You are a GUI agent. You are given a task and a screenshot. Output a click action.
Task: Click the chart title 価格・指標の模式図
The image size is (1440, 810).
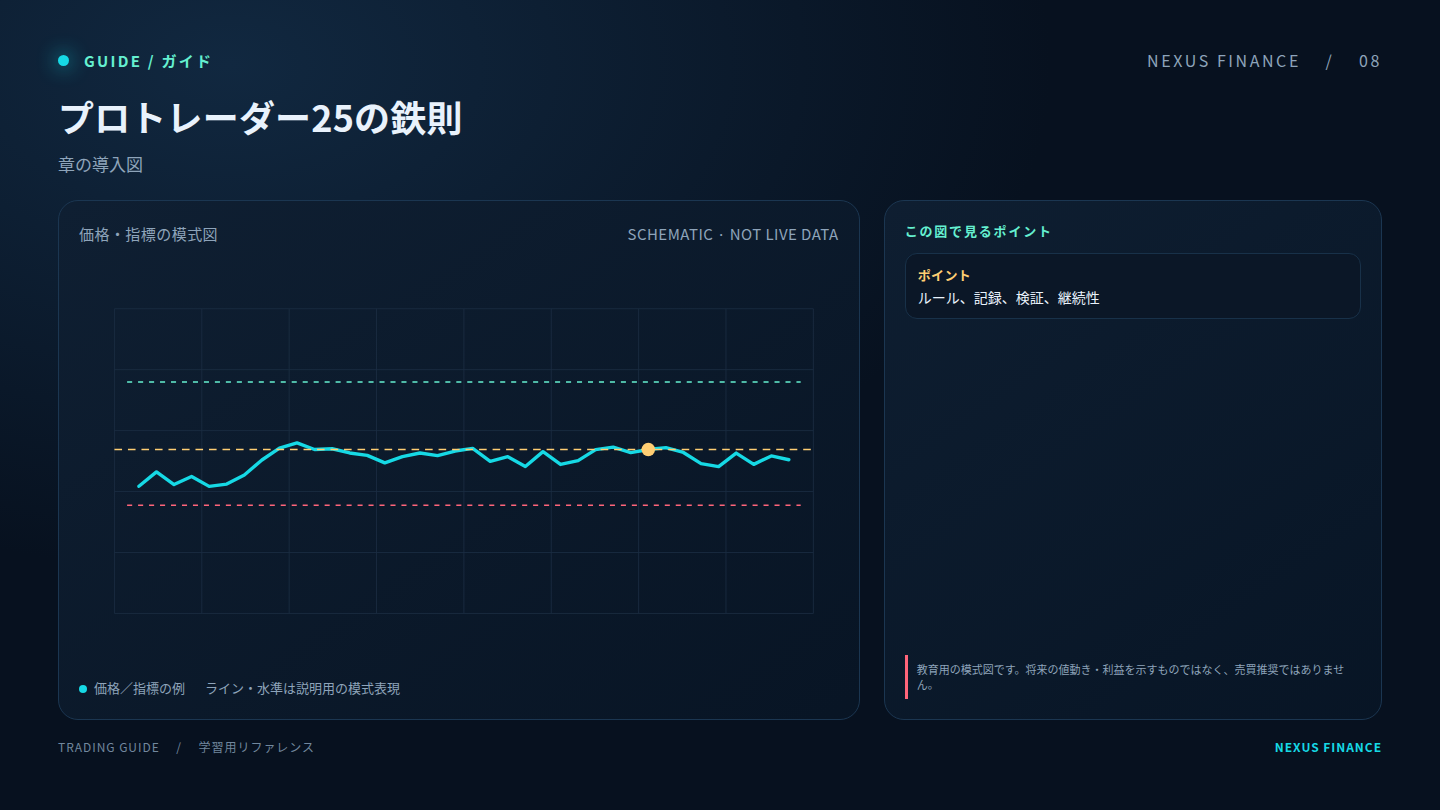(x=148, y=235)
